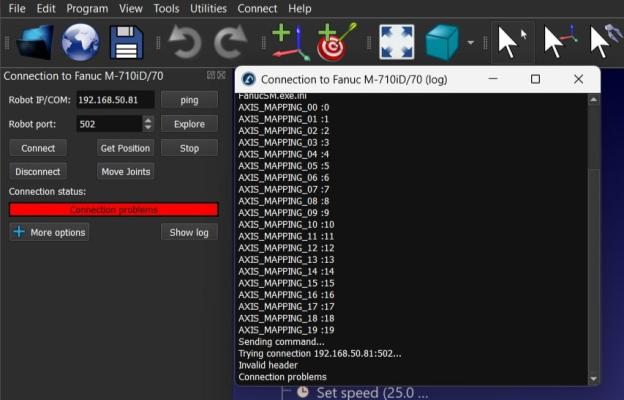Open the online library globe icon

[x=80, y=42]
